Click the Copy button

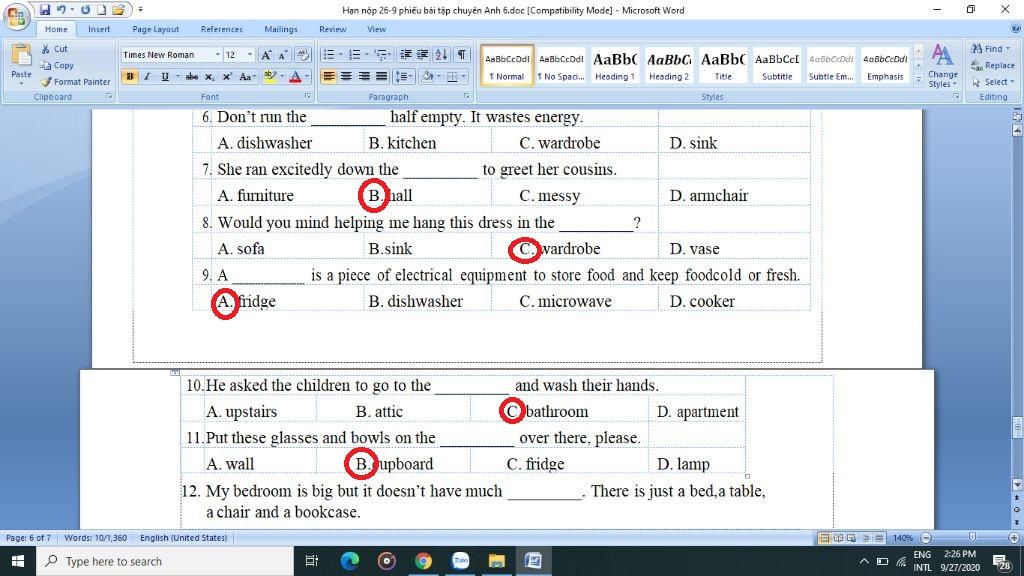click(57, 65)
